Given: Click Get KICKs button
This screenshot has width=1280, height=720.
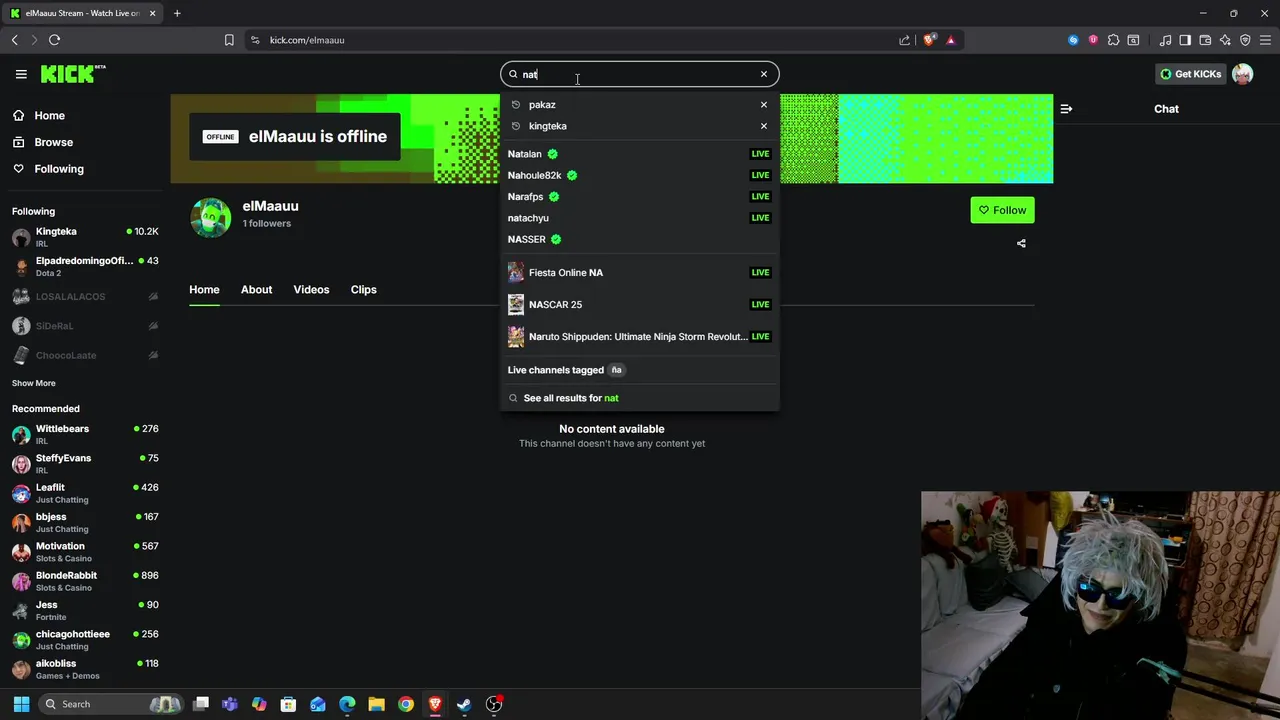Looking at the screenshot, I should tap(1190, 74).
